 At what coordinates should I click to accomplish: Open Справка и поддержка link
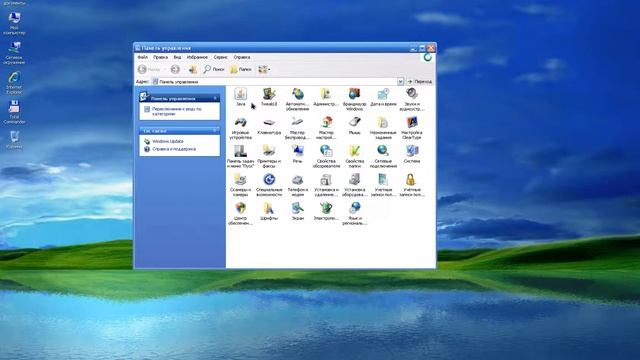point(174,149)
